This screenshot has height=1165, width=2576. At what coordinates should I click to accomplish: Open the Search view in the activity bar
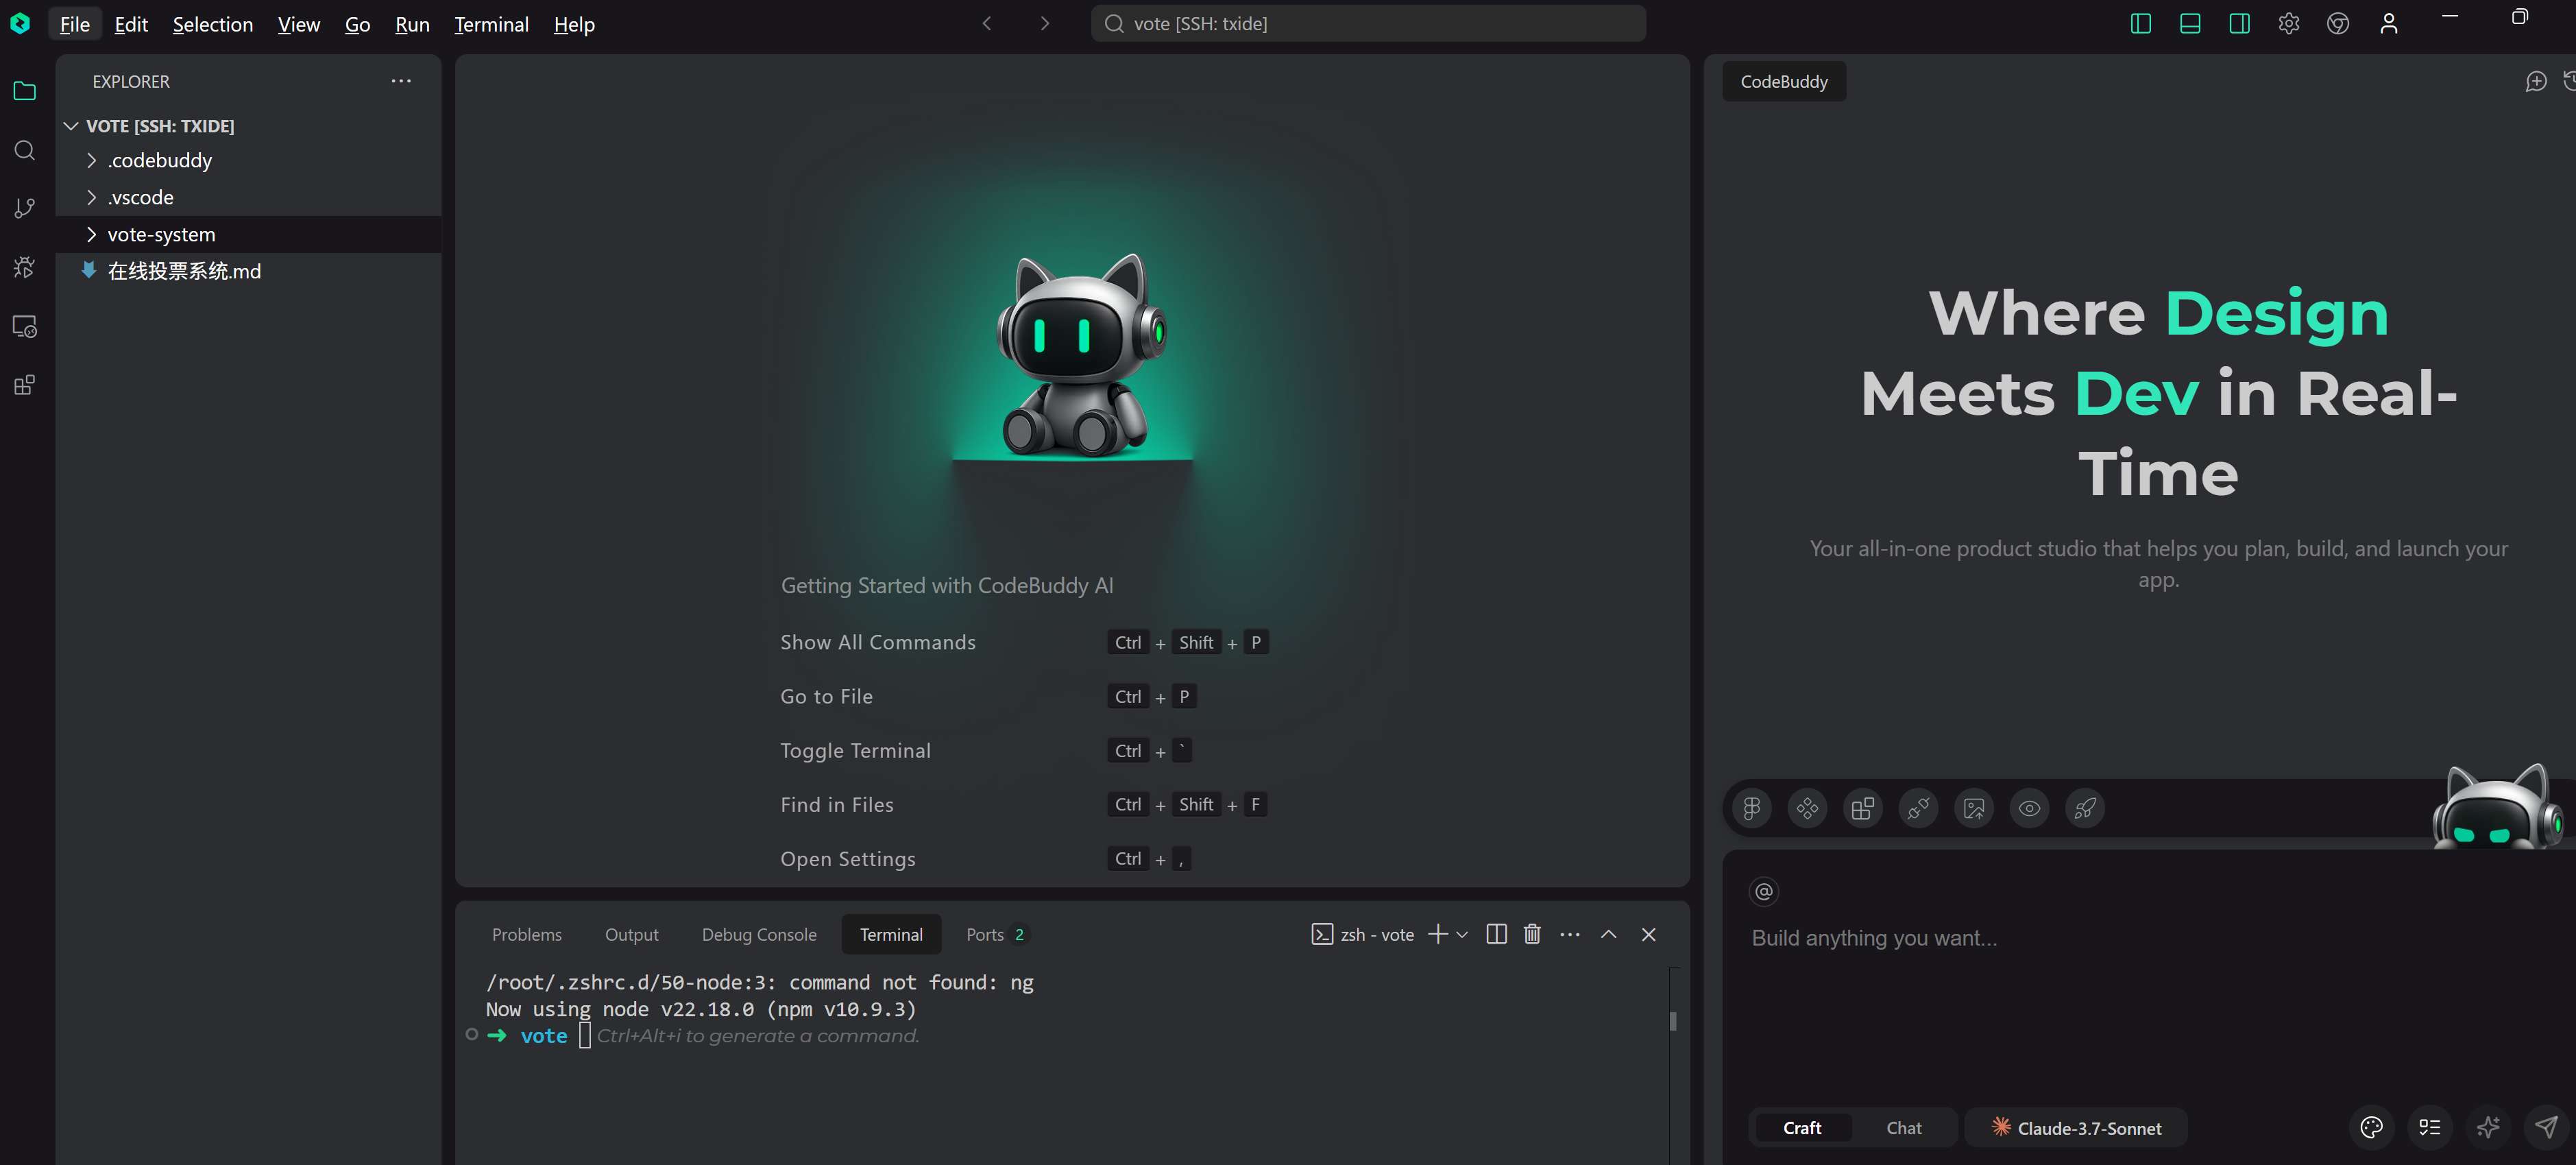[25, 150]
